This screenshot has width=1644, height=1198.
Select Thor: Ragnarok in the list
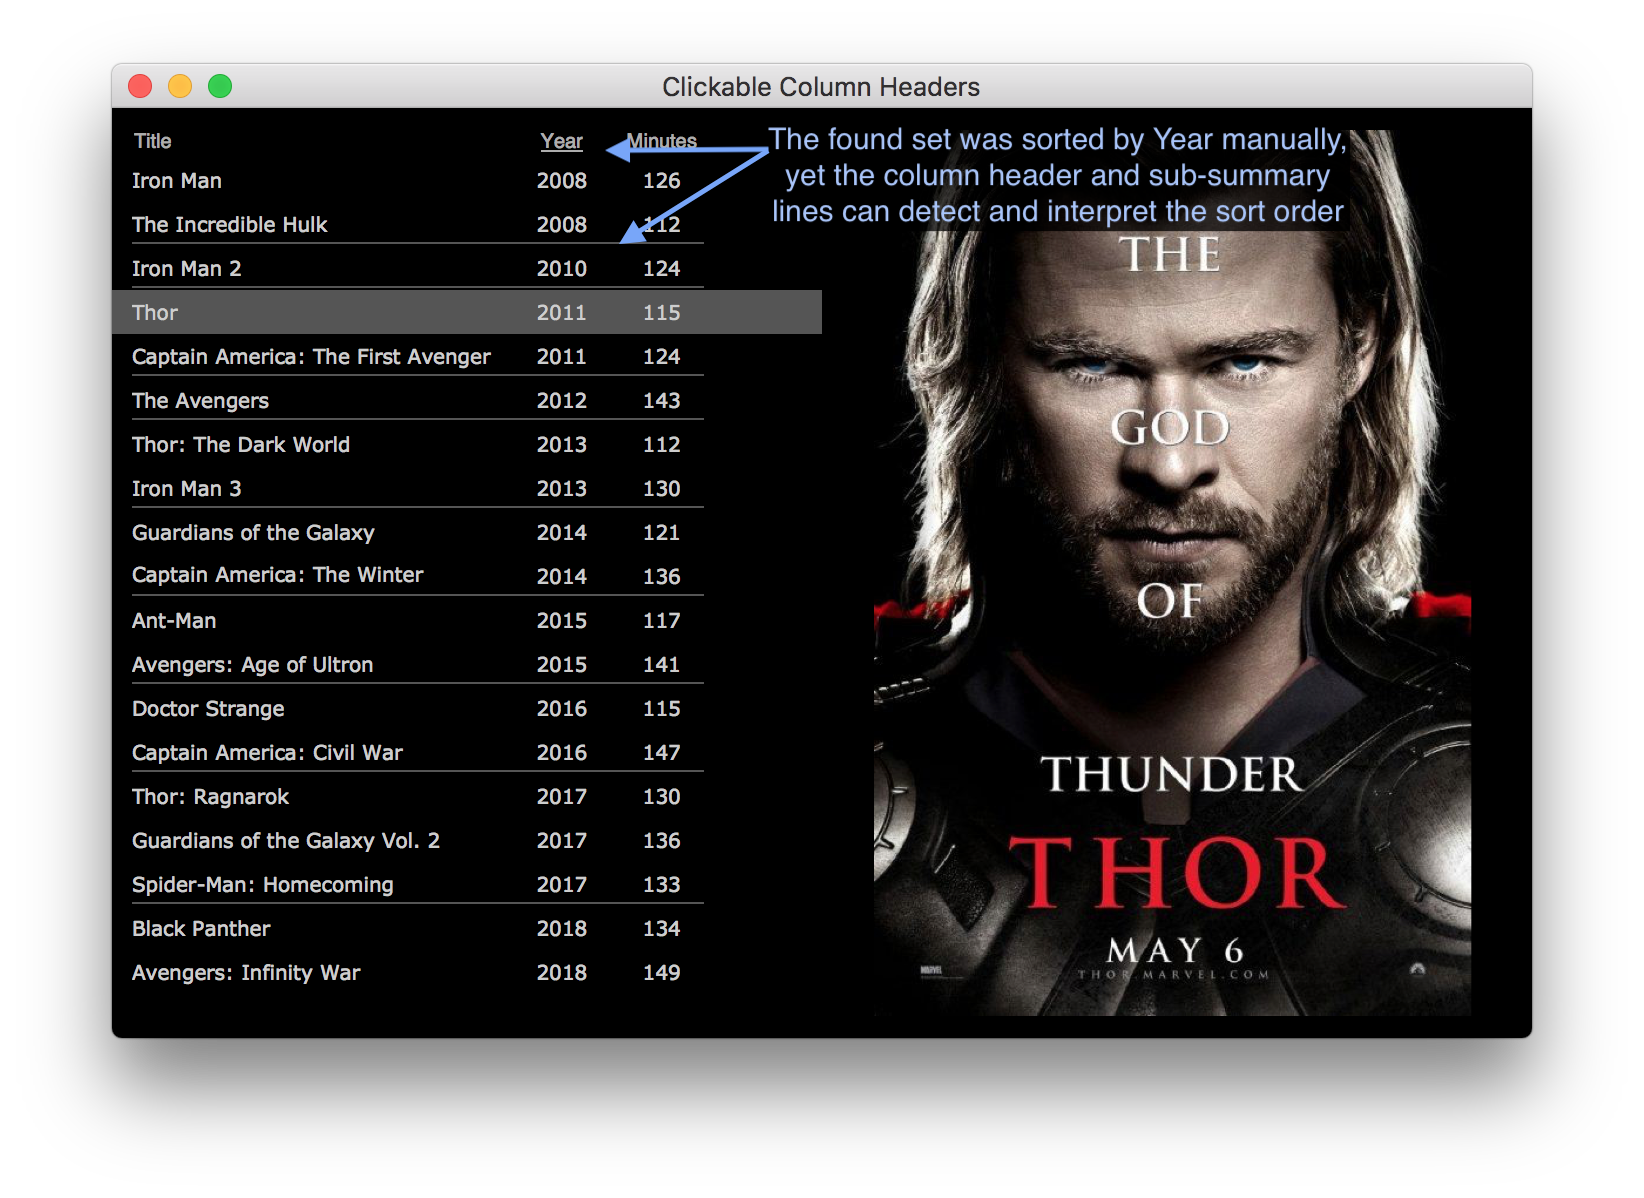(x=210, y=797)
